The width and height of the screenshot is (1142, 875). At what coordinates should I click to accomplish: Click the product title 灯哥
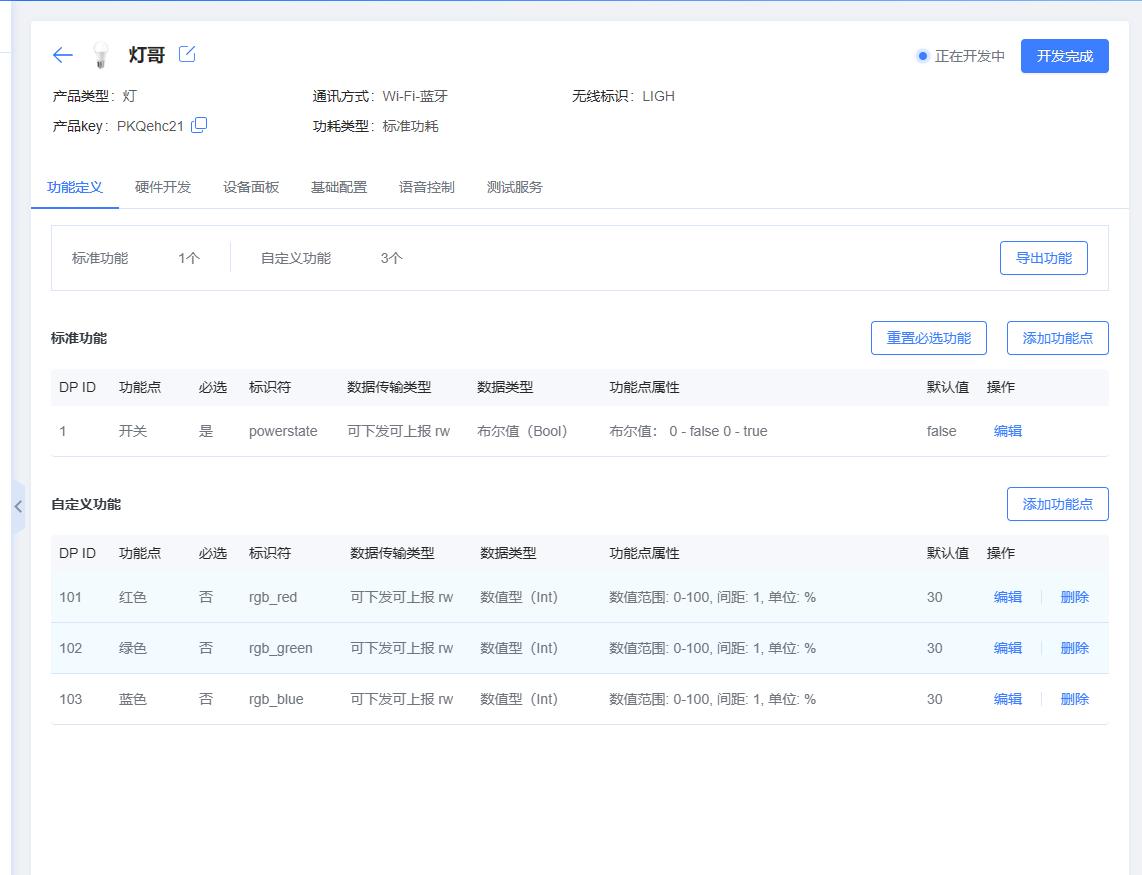click(147, 55)
